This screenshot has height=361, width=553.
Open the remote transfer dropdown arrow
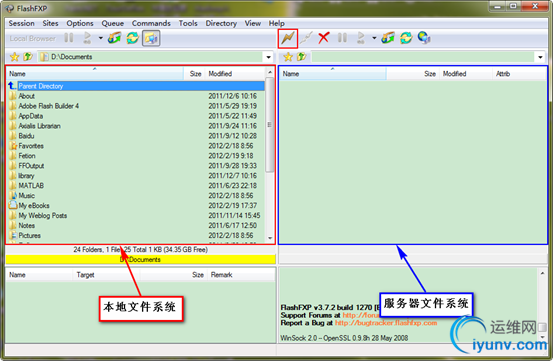(x=374, y=38)
